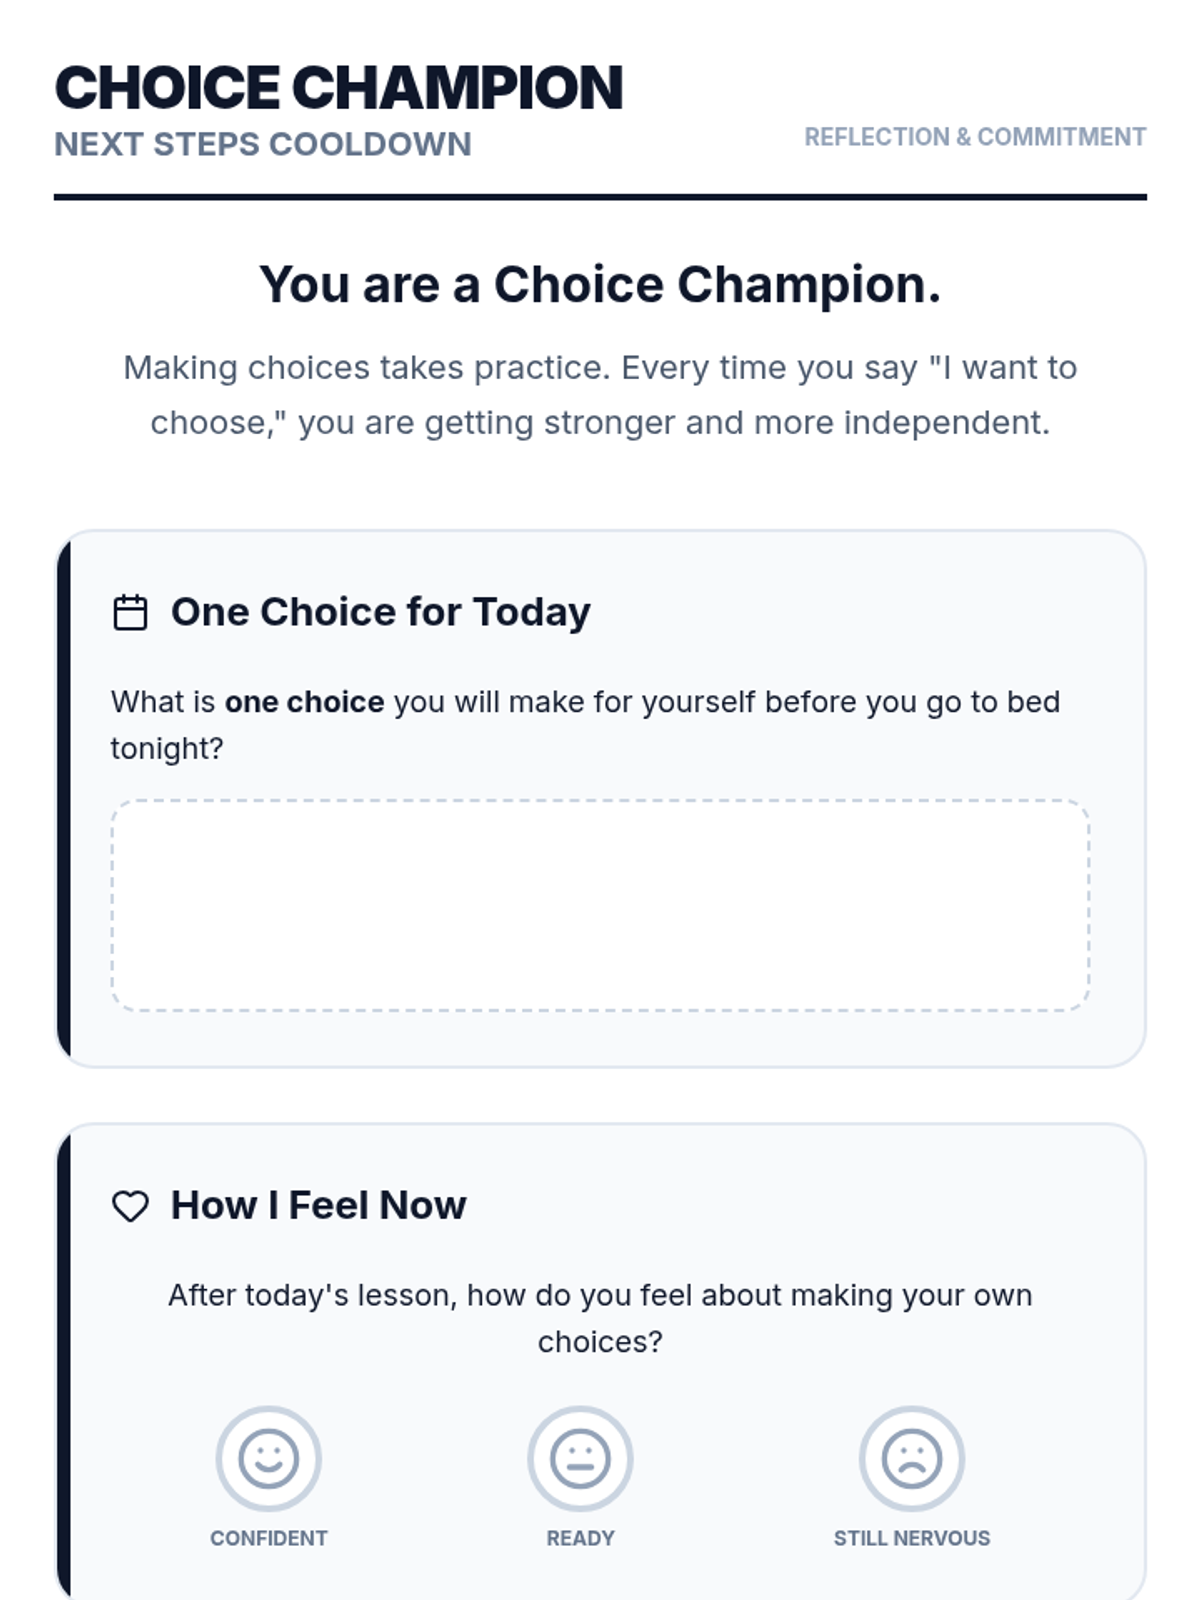
Task: Choose the READY label option
Action: 580,1538
